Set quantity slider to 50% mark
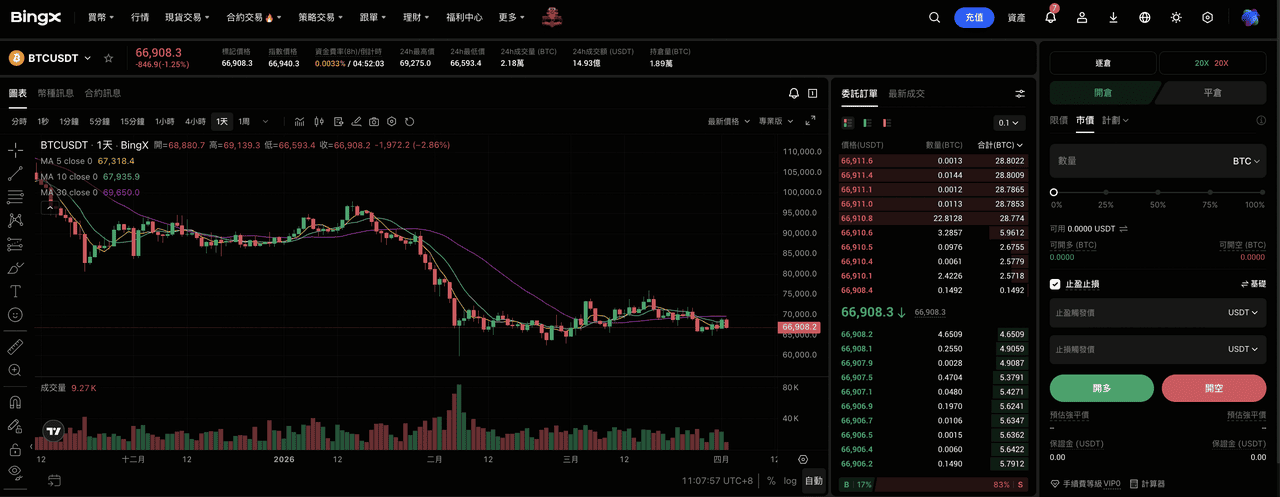The image size is (1280, 497). [1157, 192]
